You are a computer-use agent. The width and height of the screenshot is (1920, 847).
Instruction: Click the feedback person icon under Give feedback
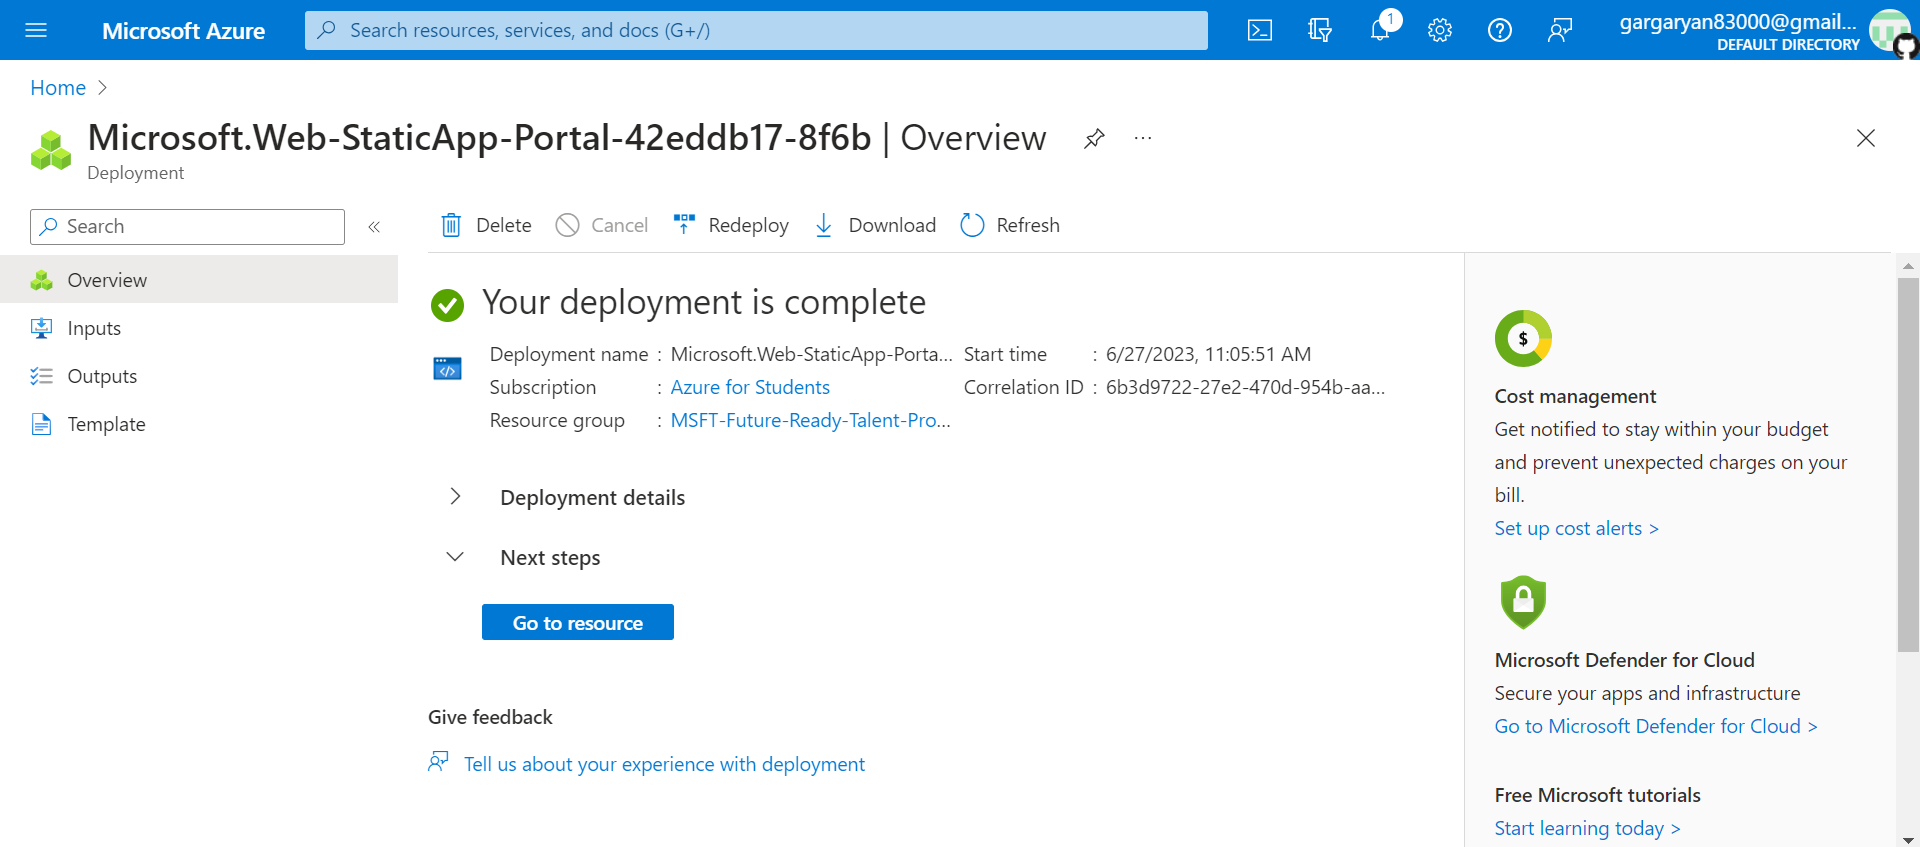438,762
